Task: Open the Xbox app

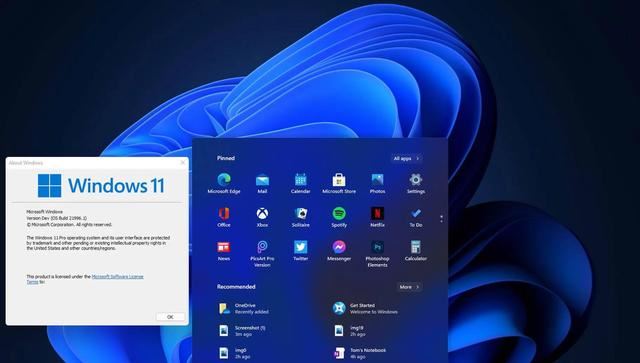Action: 262,217
